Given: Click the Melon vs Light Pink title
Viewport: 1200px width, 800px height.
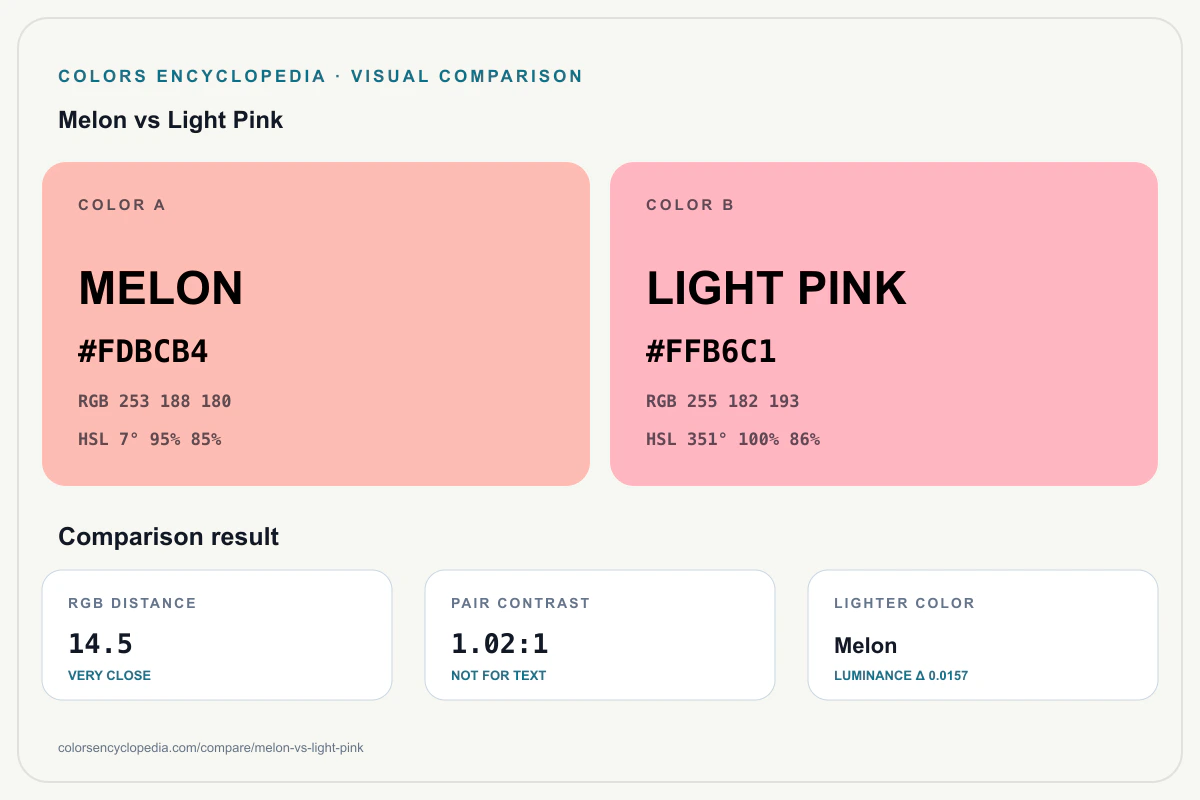Looking at the screenshot, I should click(171, 120).
